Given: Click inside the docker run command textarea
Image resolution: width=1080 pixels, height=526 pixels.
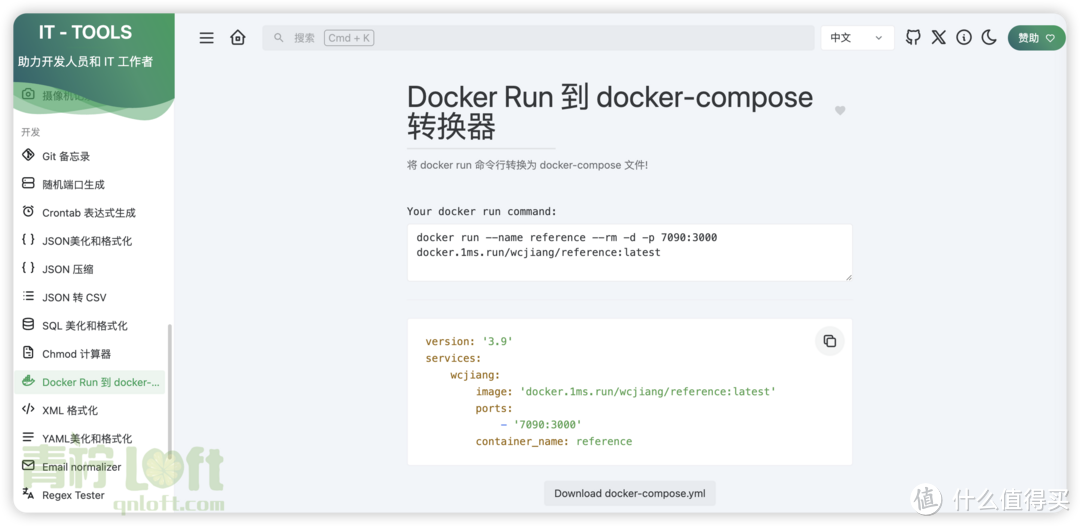Looking at the screenshot, I should [x=629, y=252].
